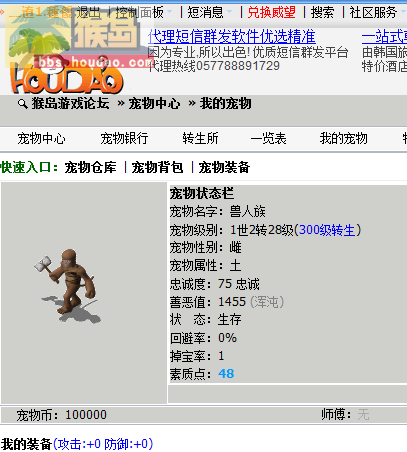407x452 pixels.
Task: Click the red 兑换威望 link
Action: tap(272, 13)
